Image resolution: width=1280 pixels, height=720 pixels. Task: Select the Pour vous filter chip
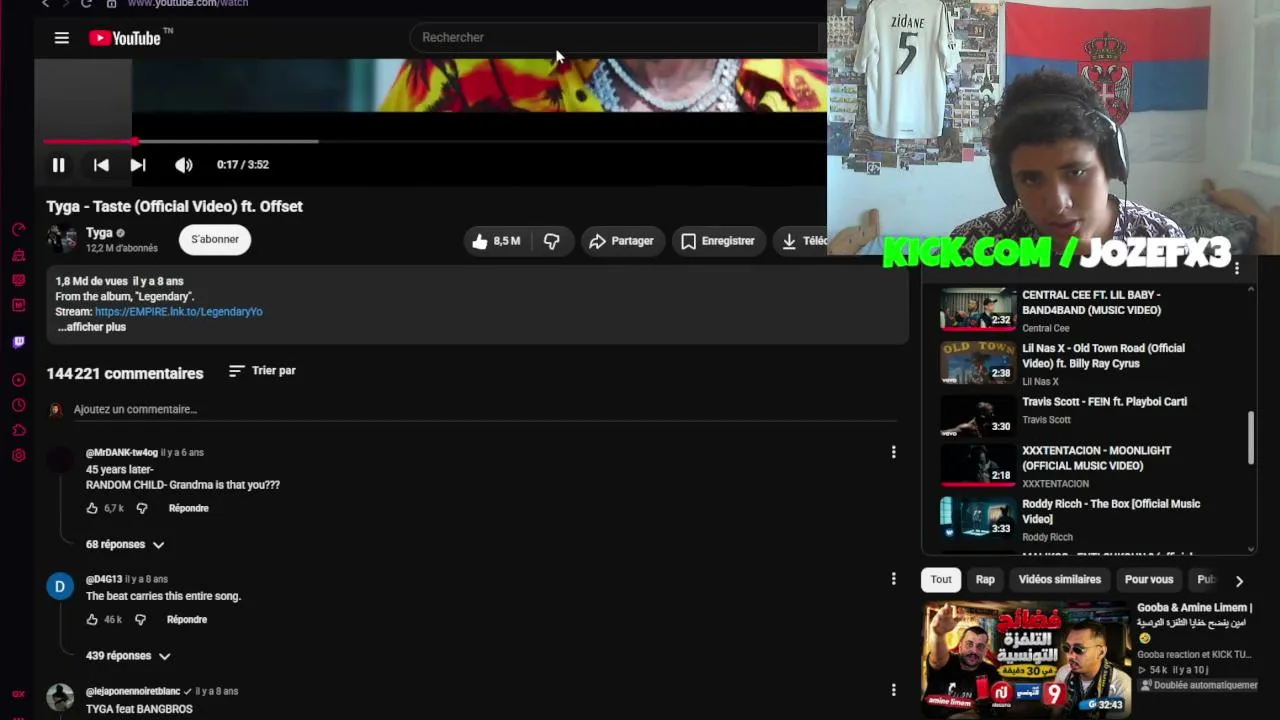point(1149,580)
